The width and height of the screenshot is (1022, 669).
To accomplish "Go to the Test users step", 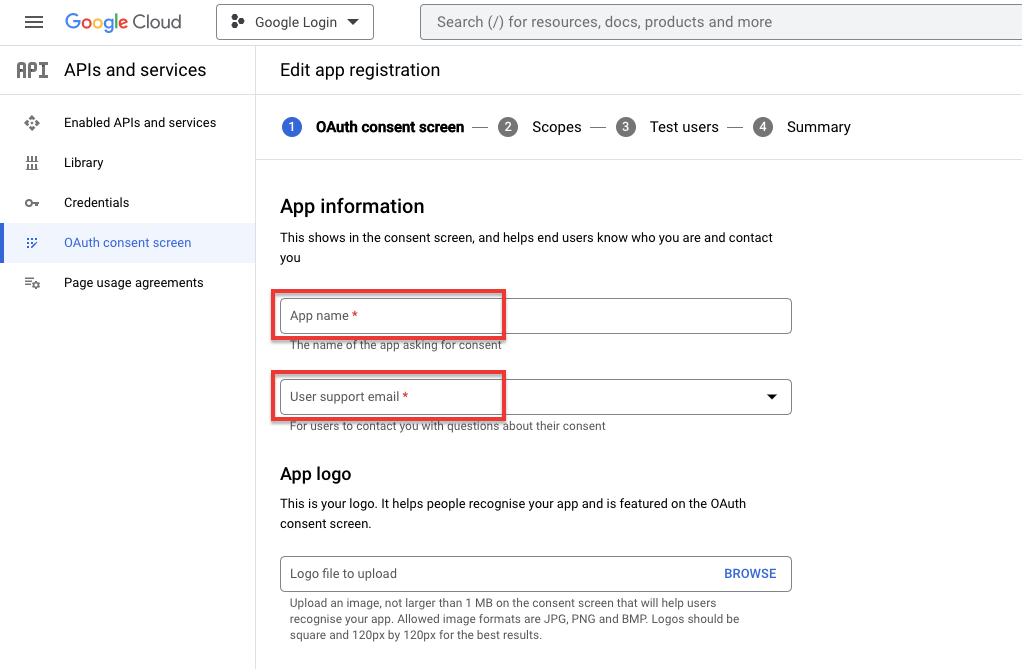I will coord(684,127).
